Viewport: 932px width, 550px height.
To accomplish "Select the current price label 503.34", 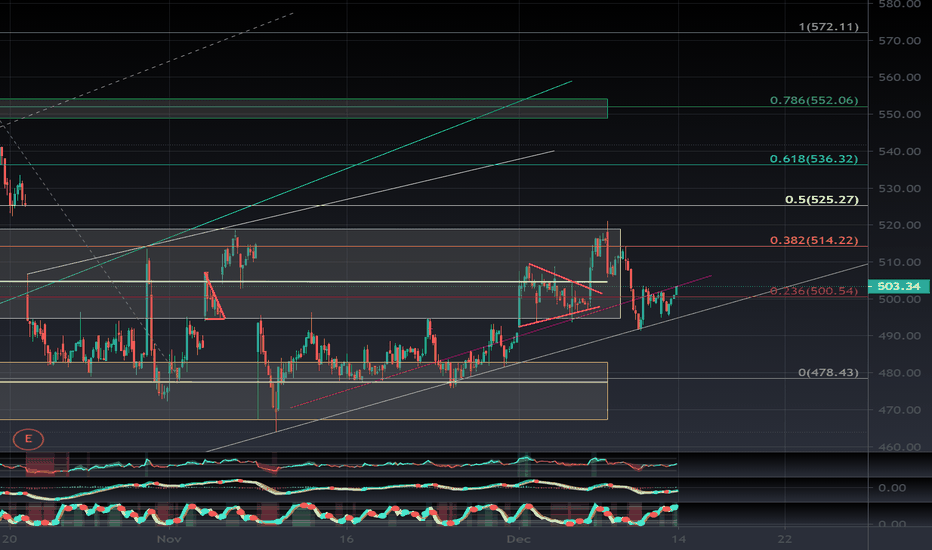I will tap(898, 286).
